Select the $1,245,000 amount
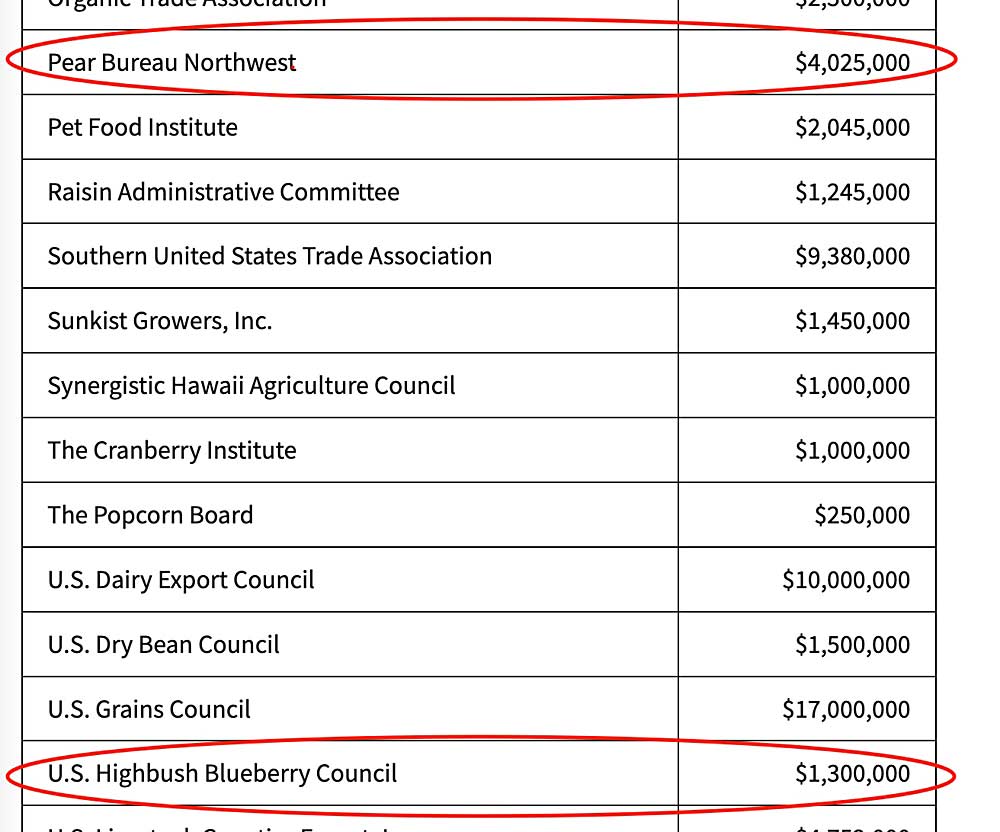1000x832 pixels. [852, 192]
